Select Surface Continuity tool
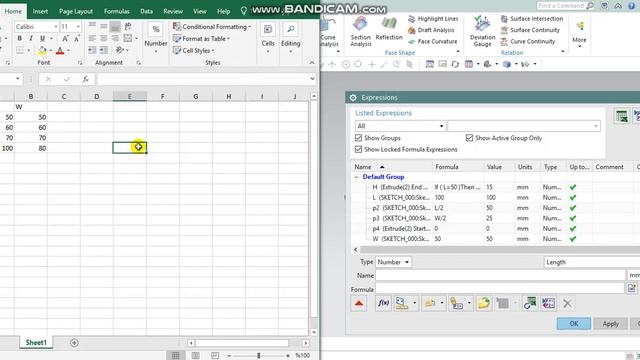Viewport: 640px width, 360px height. tap(530, 30)
